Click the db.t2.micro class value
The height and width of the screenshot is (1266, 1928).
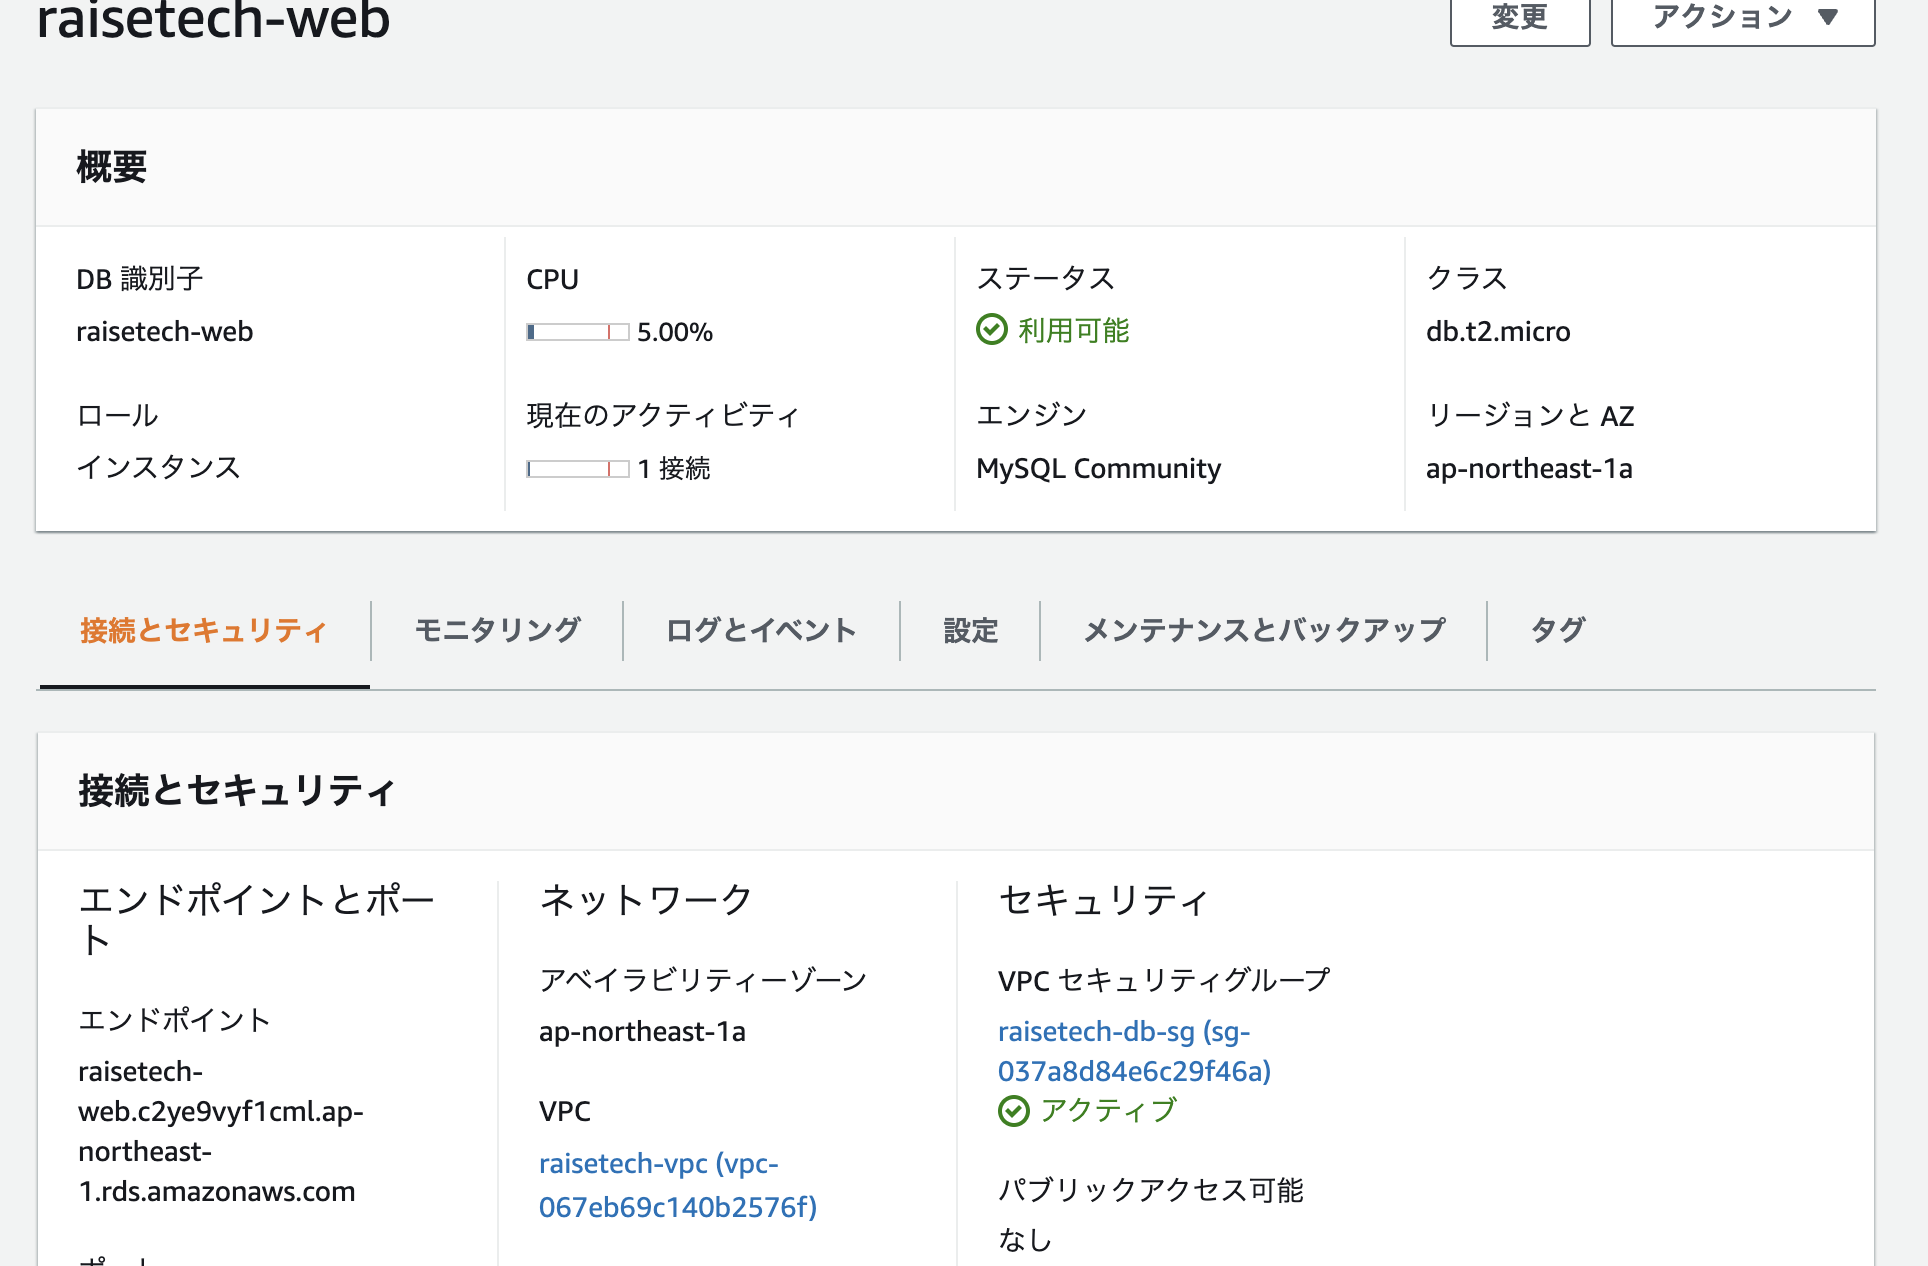click(1498, 331)
